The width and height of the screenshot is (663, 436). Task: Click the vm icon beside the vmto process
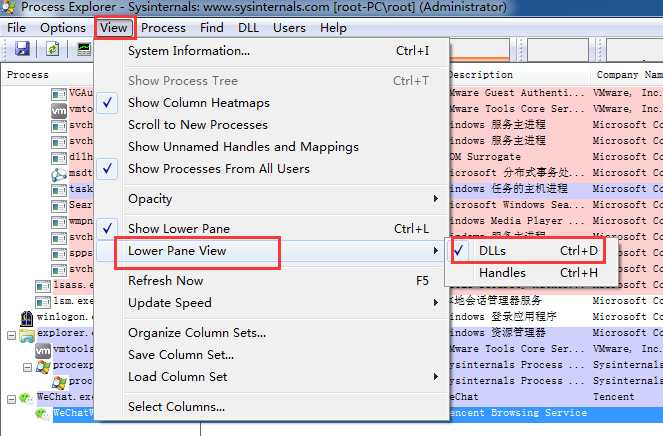tap(59, 110)
